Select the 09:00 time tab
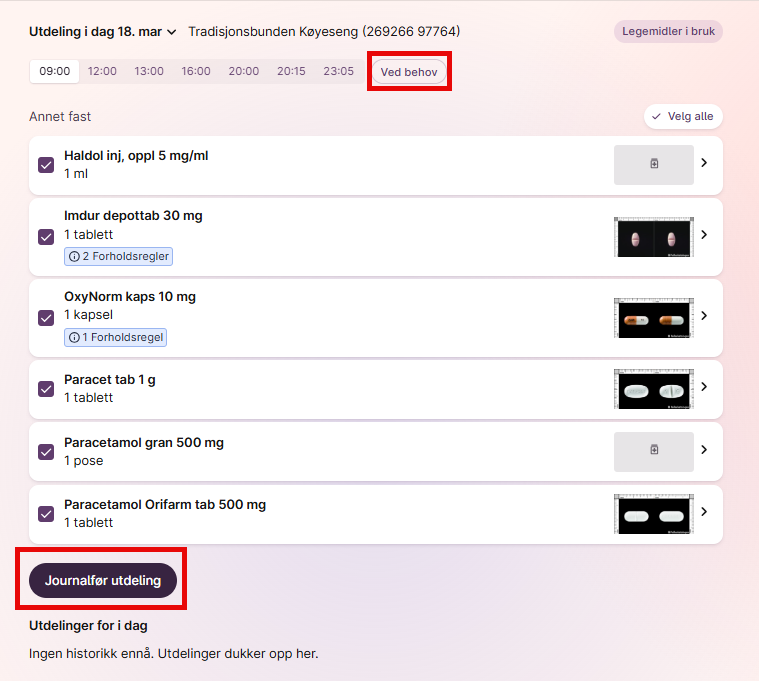This screenshot has height=681, width=759. [55, 72]
